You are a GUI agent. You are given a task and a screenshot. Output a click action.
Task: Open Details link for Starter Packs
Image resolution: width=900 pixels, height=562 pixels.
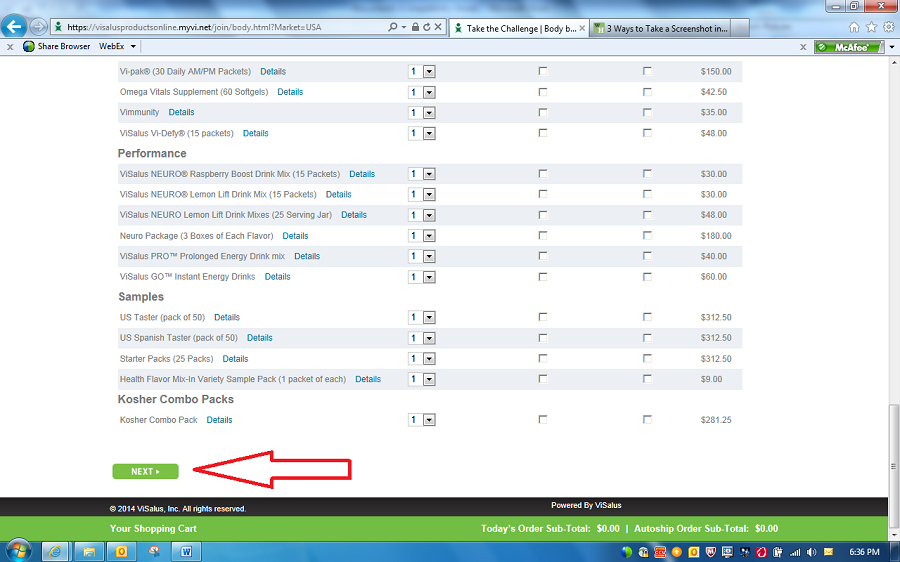(x=235, y=359)
